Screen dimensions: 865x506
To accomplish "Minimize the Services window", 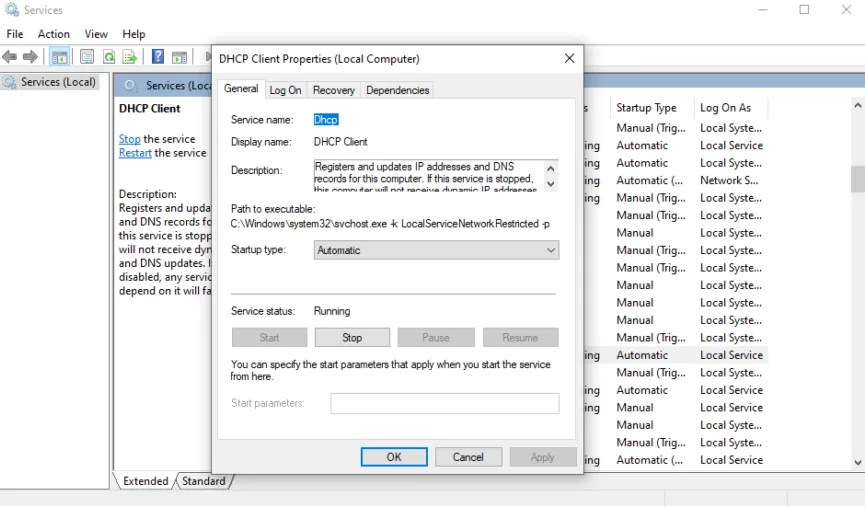I will click(x=763, y=10).
